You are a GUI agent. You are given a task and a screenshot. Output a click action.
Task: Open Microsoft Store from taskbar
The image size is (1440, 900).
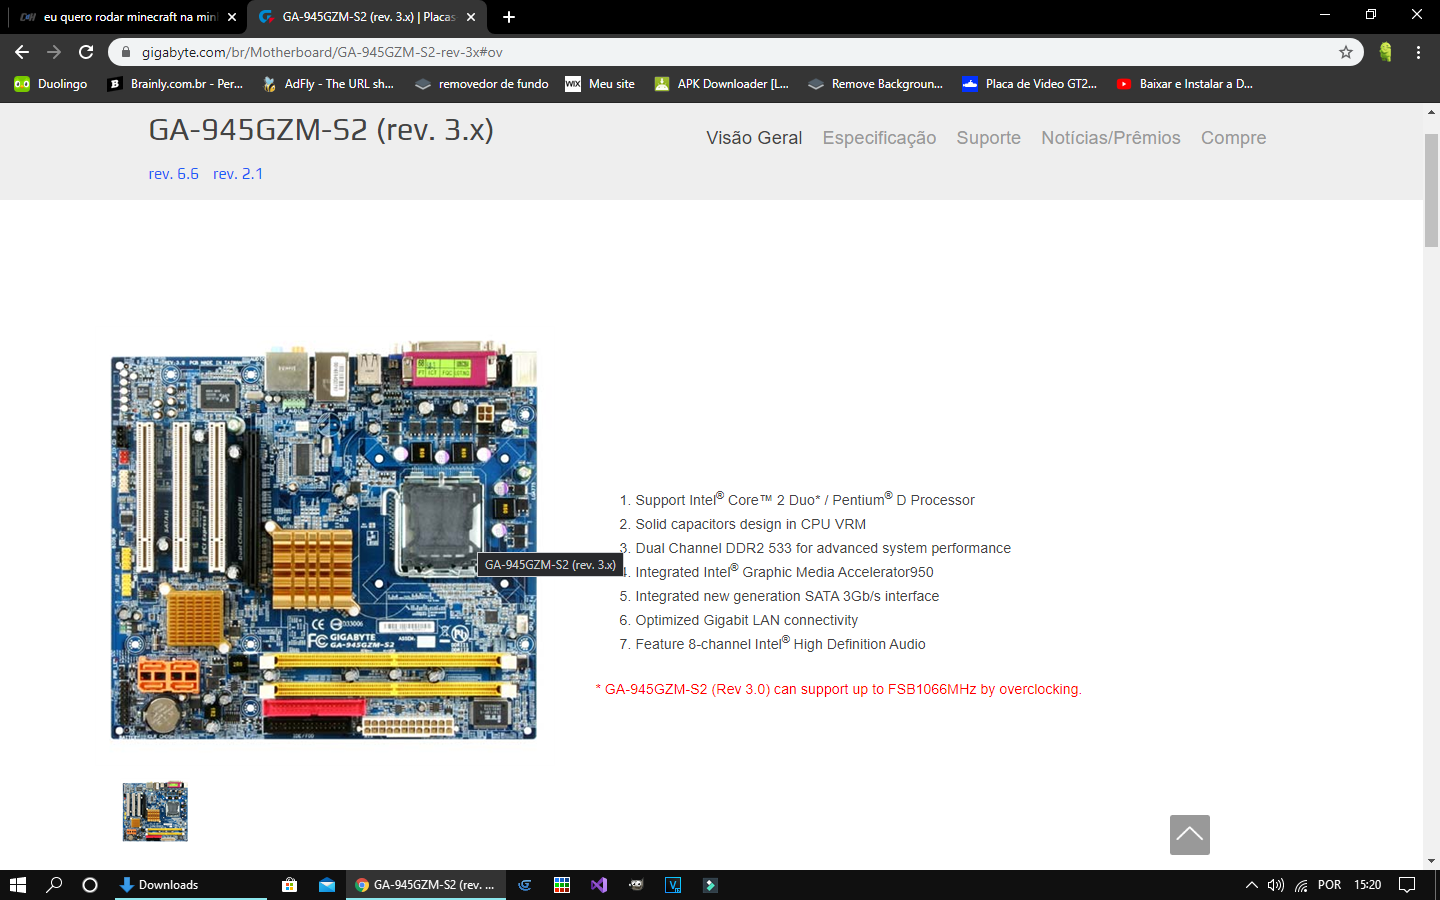click(x=289, y=885)
